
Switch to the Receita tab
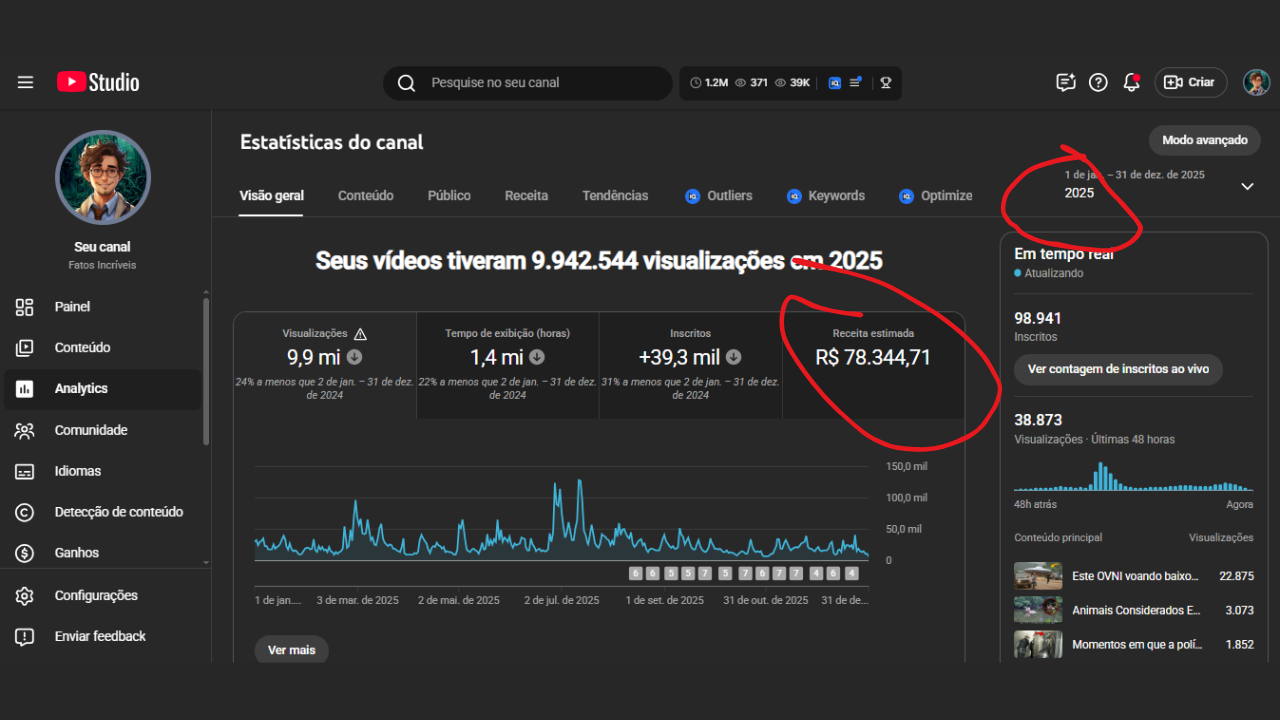tap(526, 196)
